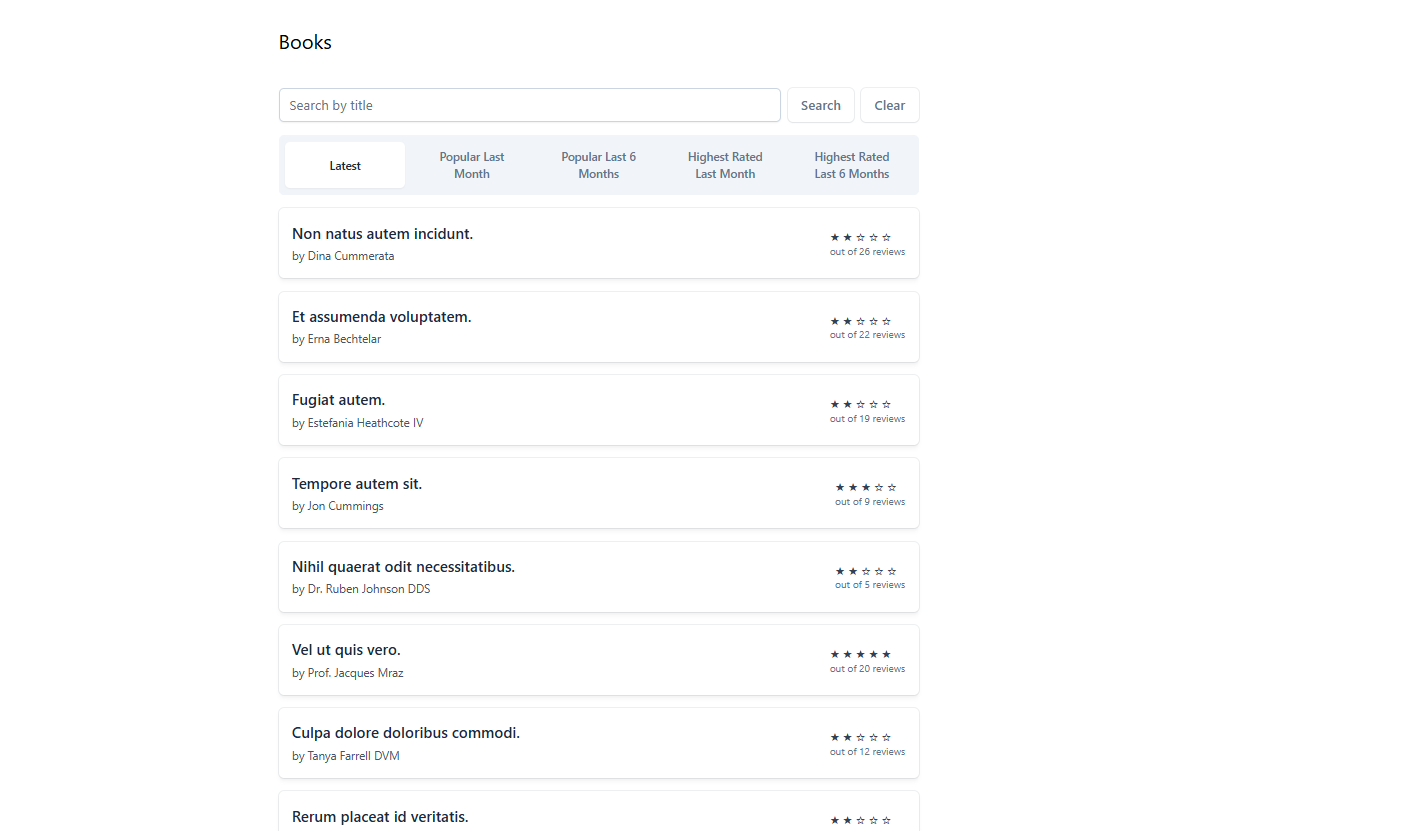The image size is (1427, 831).
Task: Open book 'Culpa dolore doloribus commodi.'
Action: tap(406, 733)
